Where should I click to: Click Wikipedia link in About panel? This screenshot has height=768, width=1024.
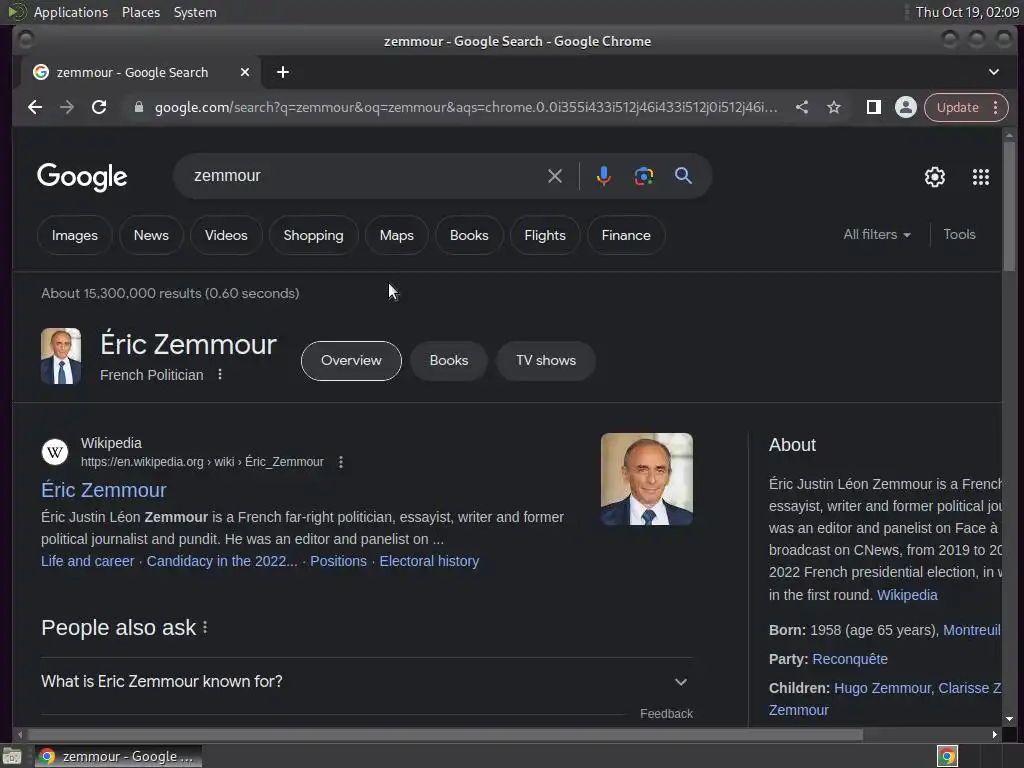tap(907, 595)
